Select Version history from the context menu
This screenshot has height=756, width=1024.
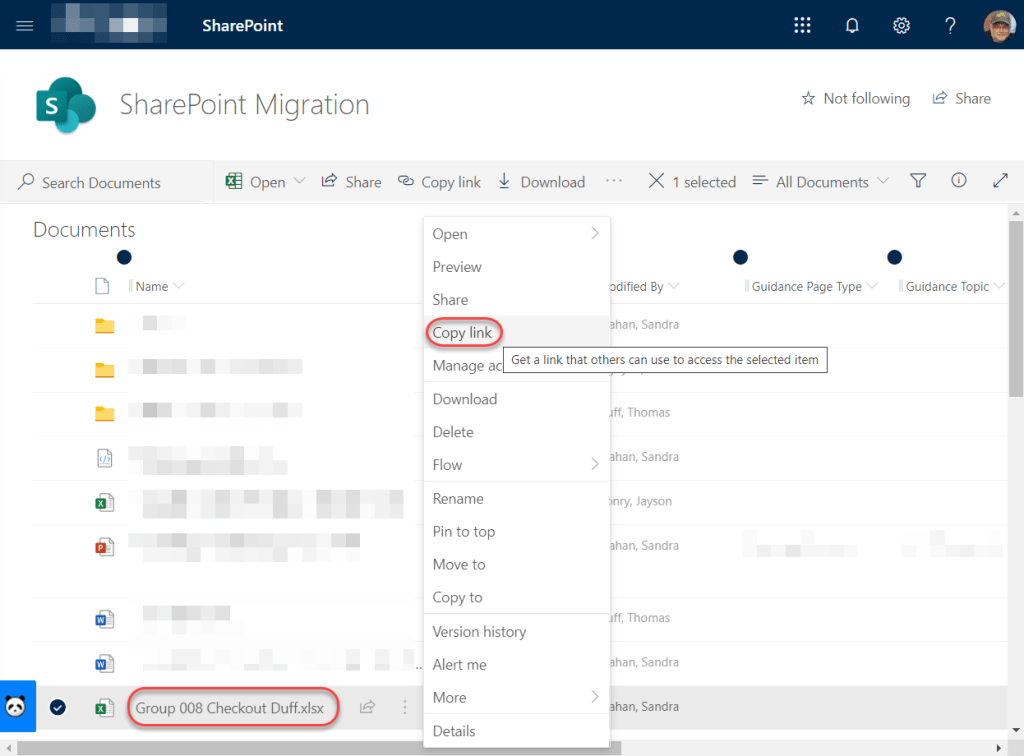(x=480, y=631)
